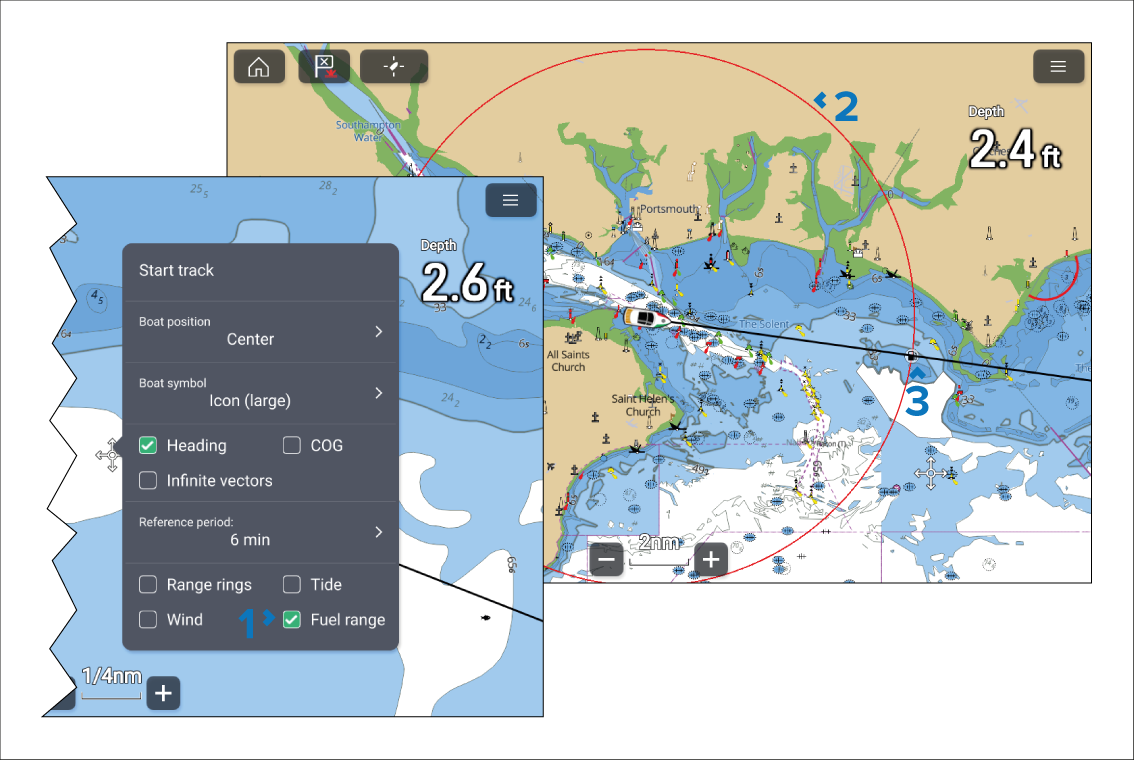This screenshot has height=760, width=1134.
Task: Disable the Heading vector checkbox
Action: pyautogui.click(x=148, y=446)
